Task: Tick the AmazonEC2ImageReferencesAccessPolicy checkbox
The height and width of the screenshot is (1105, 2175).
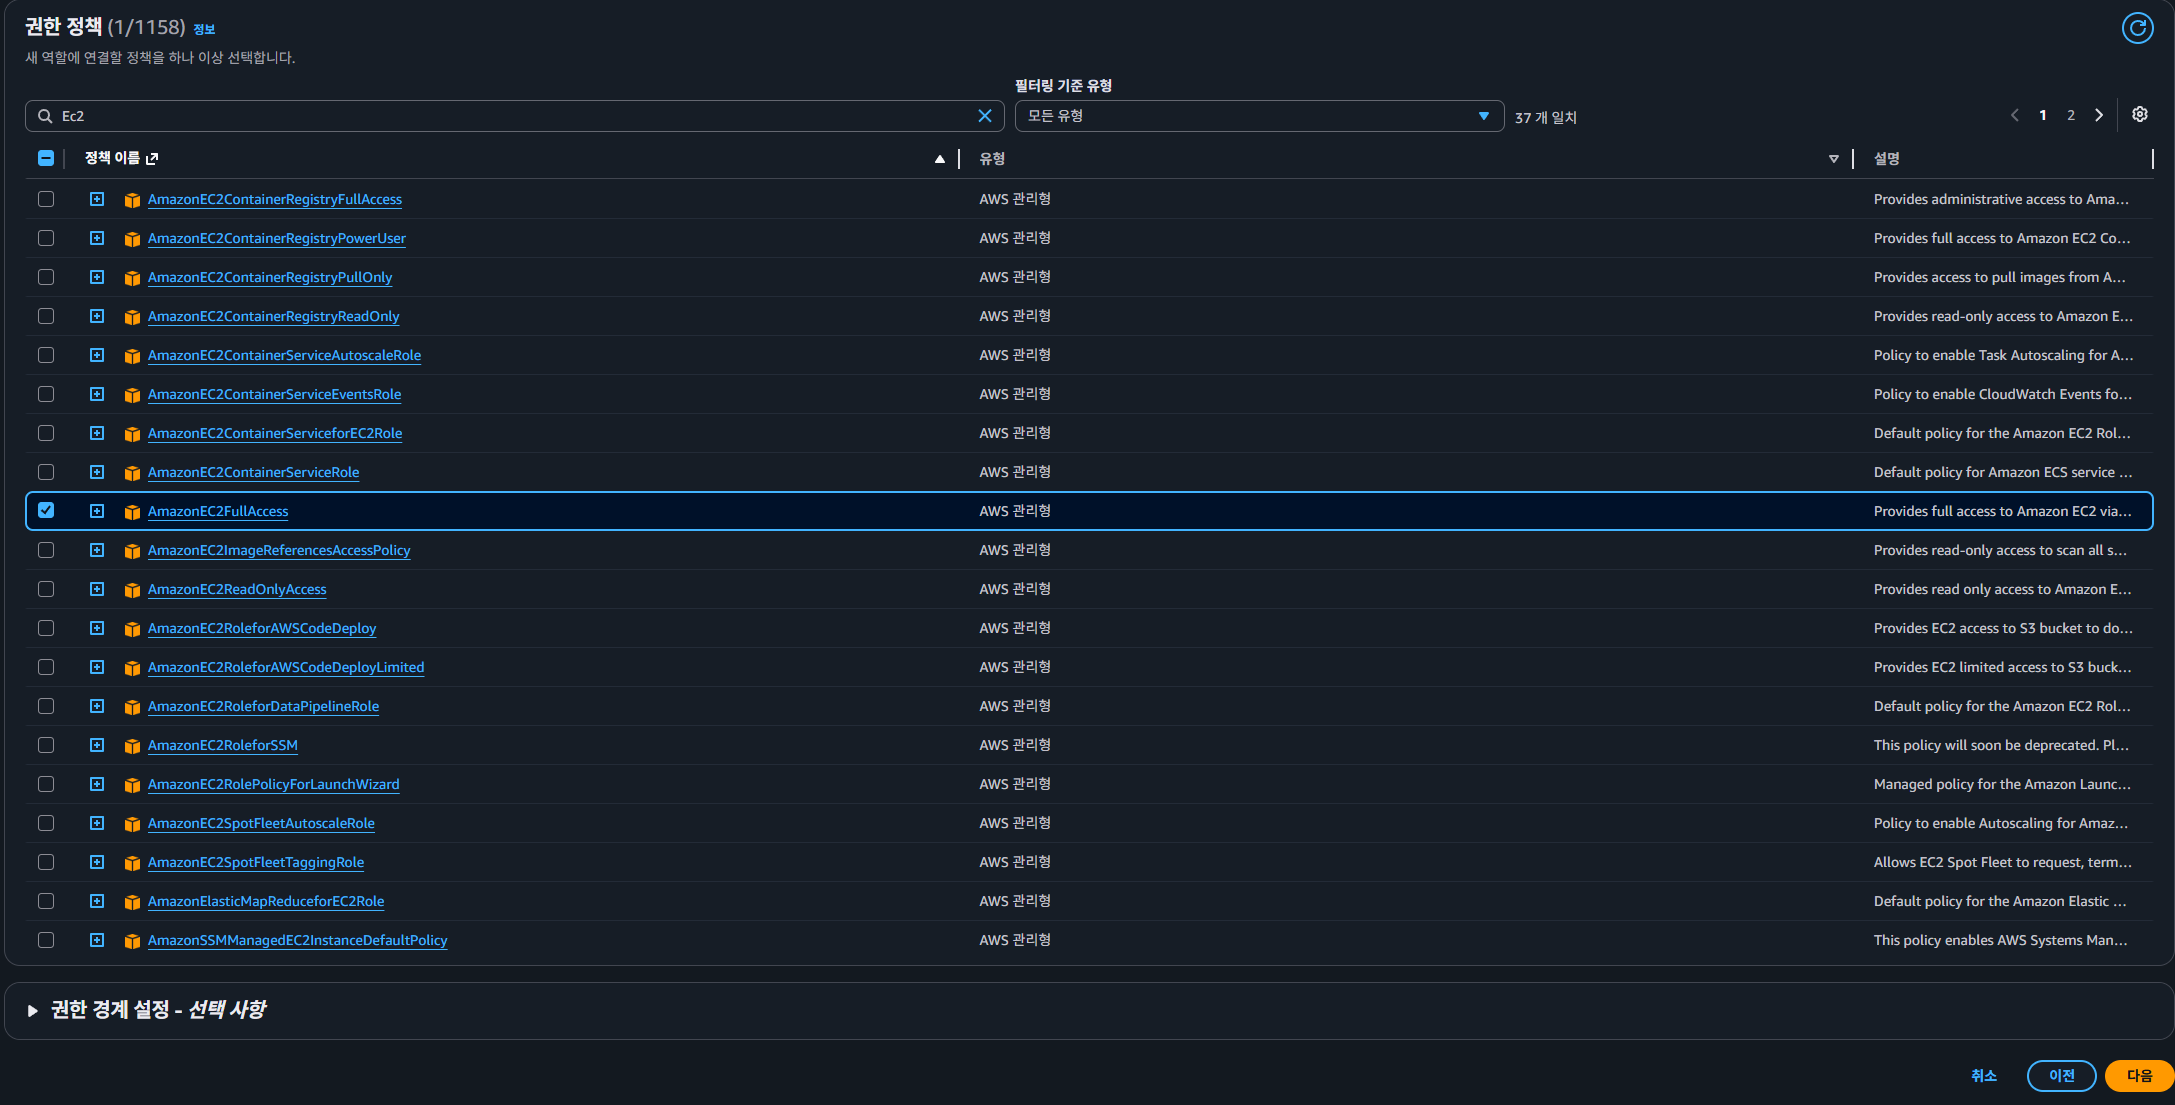Action: [46, 550]
